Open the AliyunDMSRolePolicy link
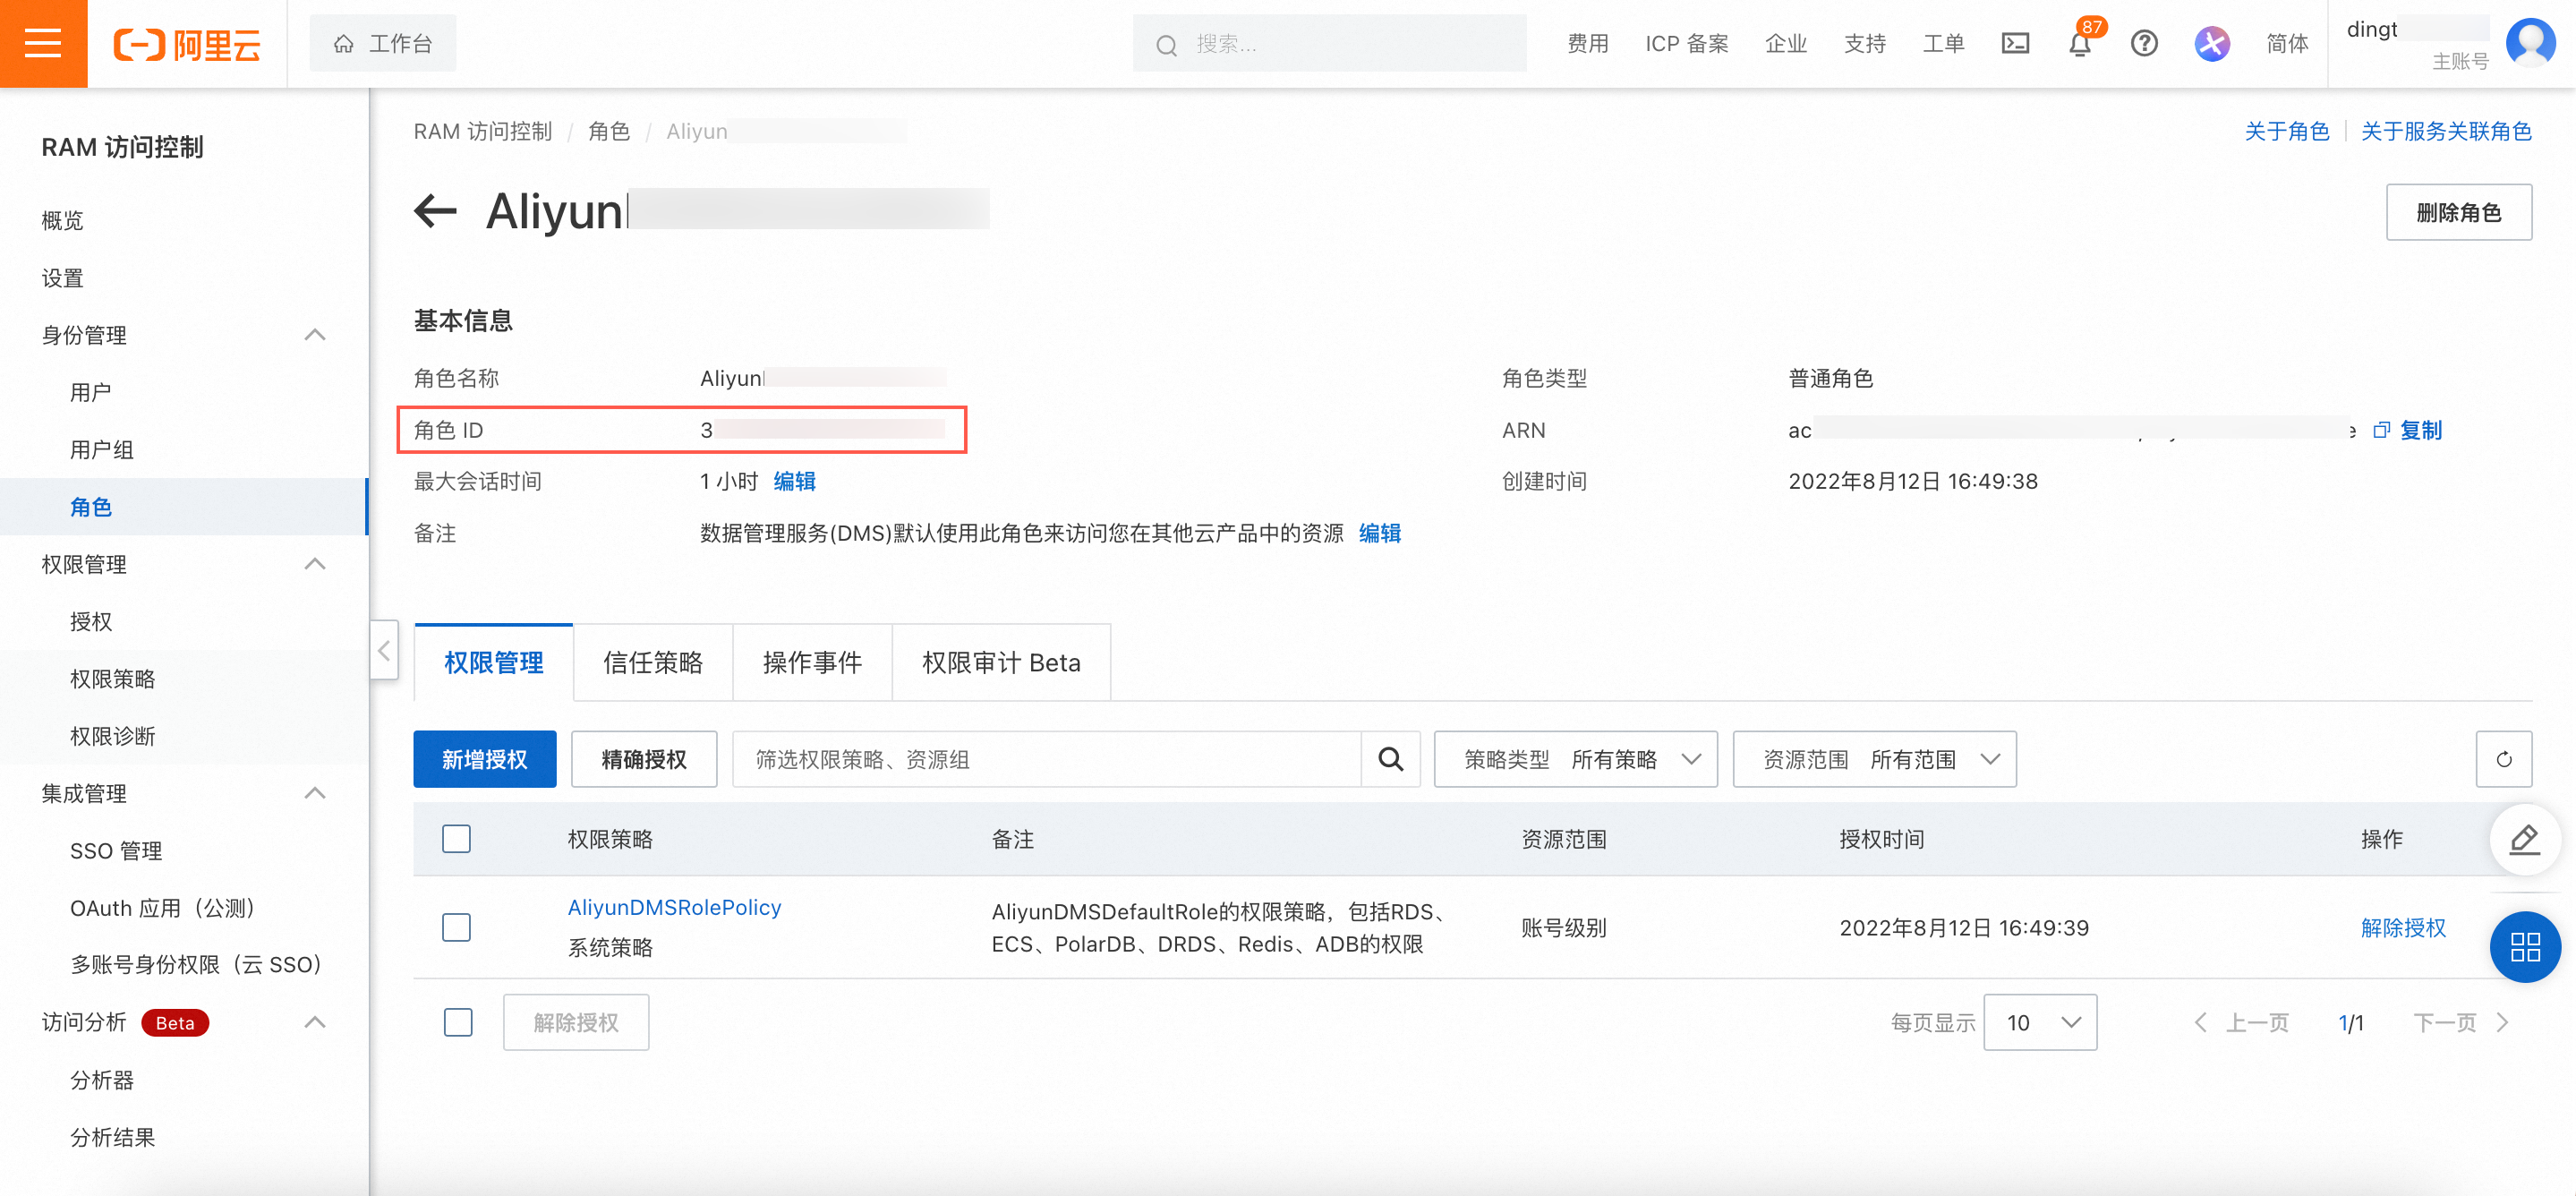Screen dimensions: 2576x1196 [x=674, y=907]
